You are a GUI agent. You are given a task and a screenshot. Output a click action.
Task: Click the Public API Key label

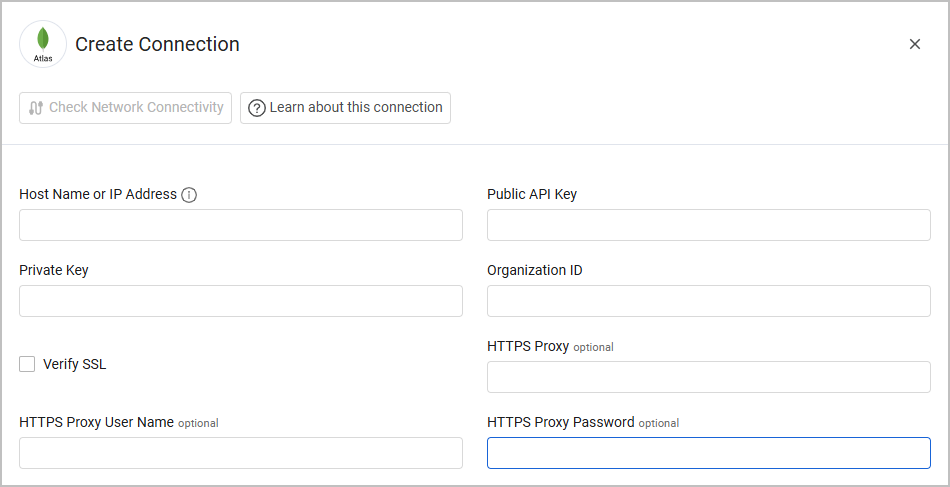(x=532, y=194)
